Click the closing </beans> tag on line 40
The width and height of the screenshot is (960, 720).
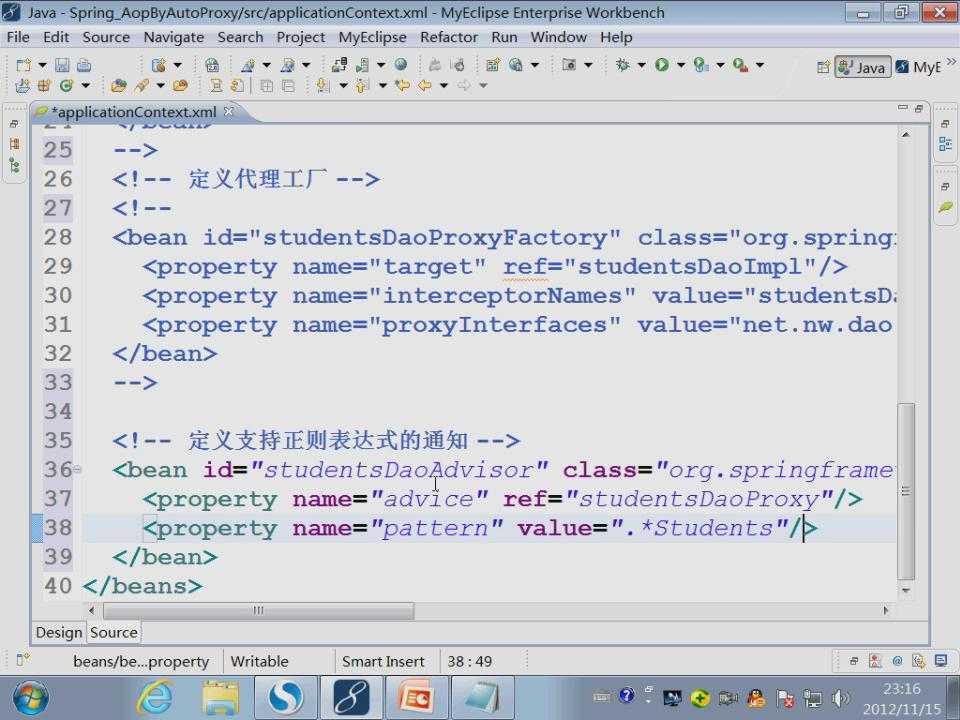(142, 586)
